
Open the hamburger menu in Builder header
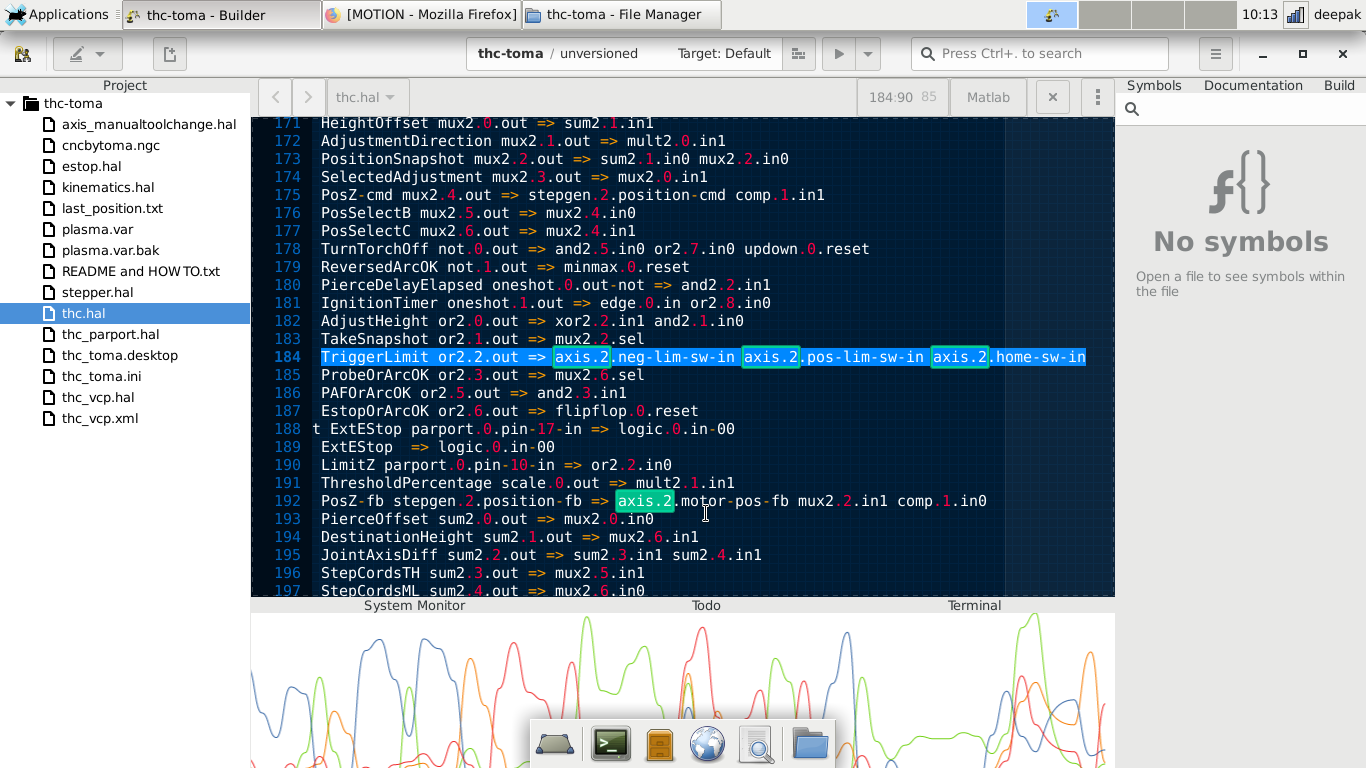[x=1215, y=54]
